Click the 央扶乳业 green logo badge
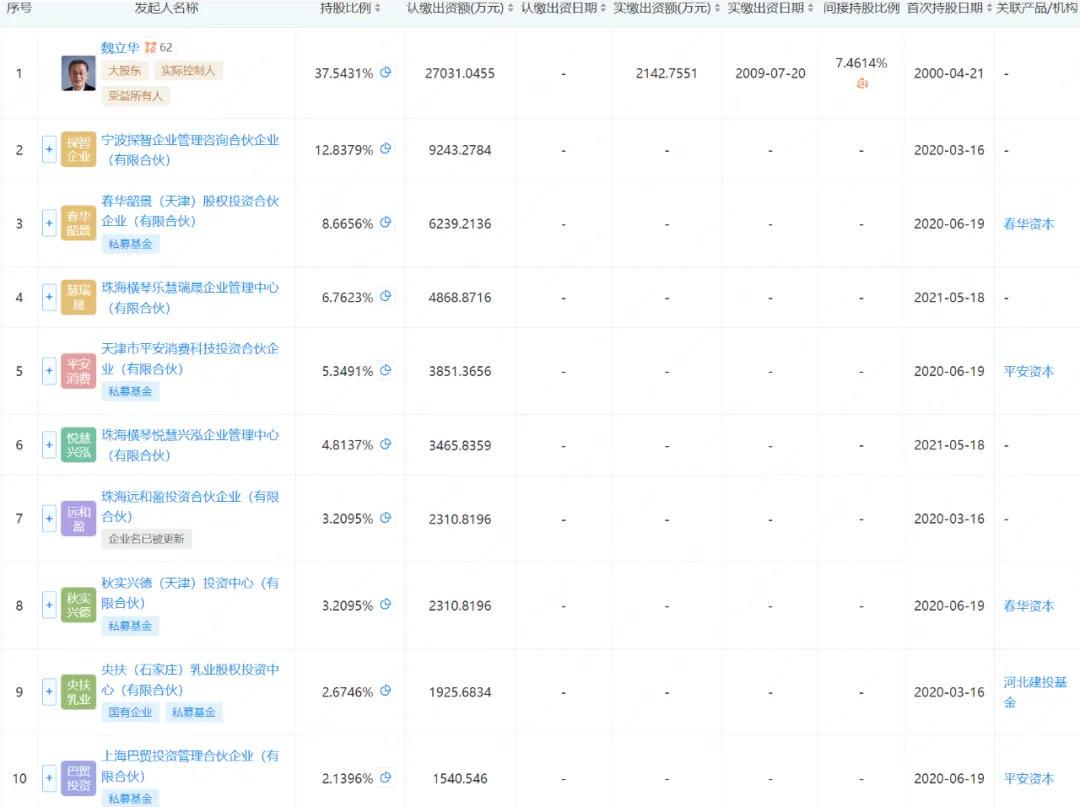Viewport: 1080px width, 807px height. click(x=79, y=691)
